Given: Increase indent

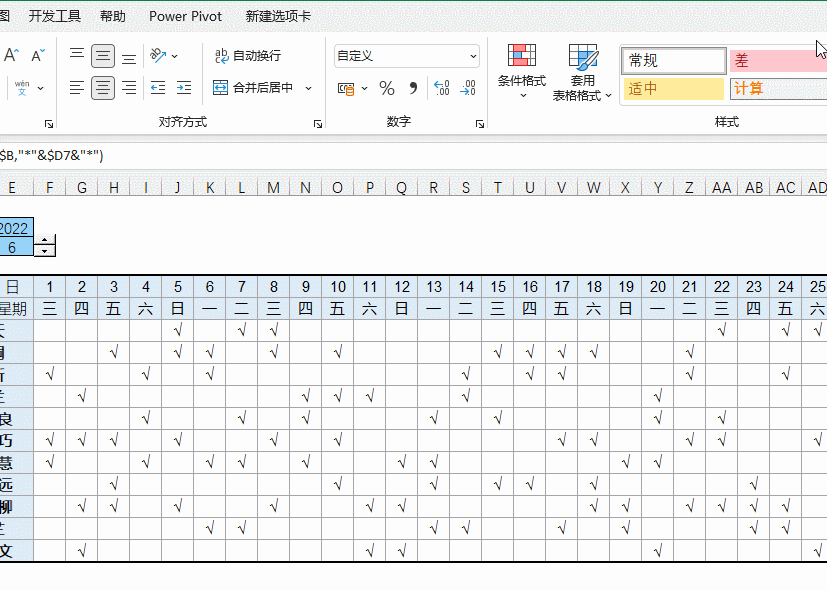Looking at the screenshot, I should click(x=184, y=88).
